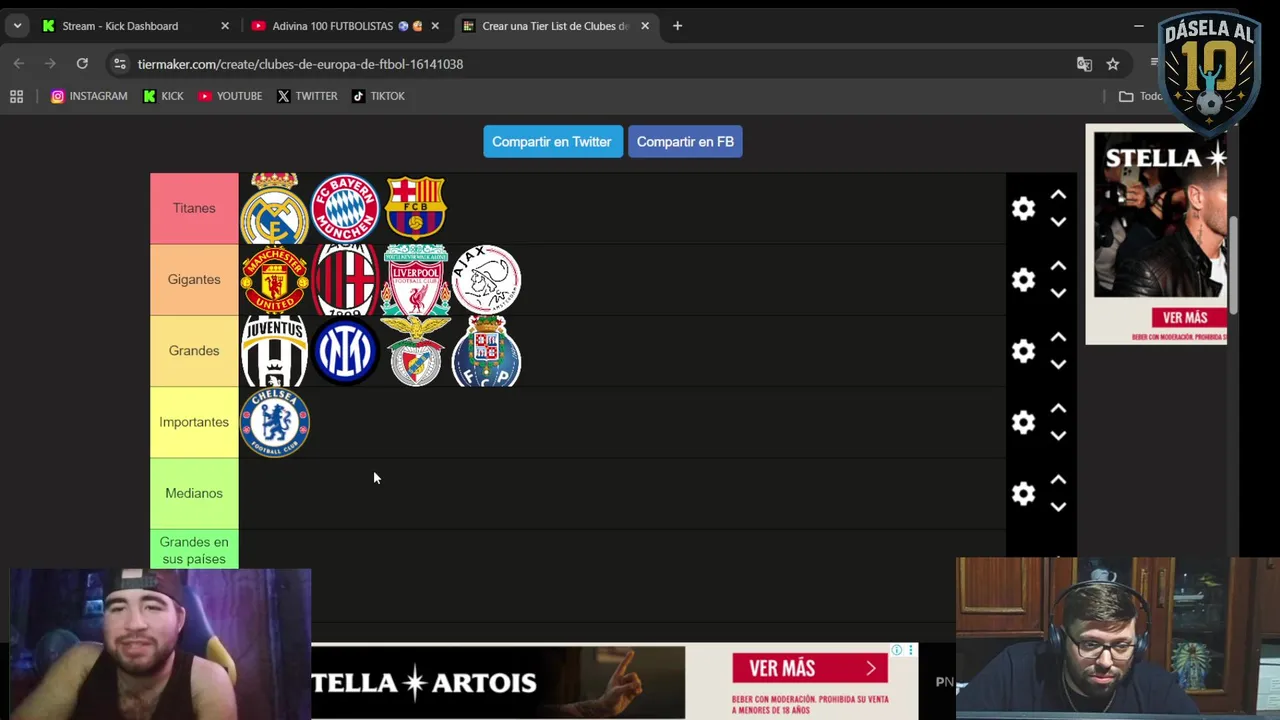Click the Chelsea crest in Importantes
Image resolution: width=1280 pixels, height=720 pixels.
275,422
